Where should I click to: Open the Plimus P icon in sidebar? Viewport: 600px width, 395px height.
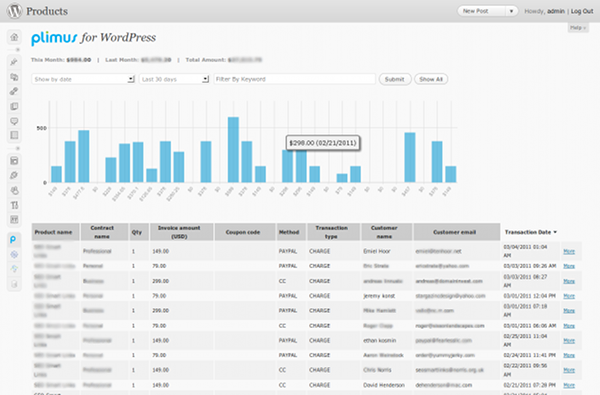tap(13, 240)
